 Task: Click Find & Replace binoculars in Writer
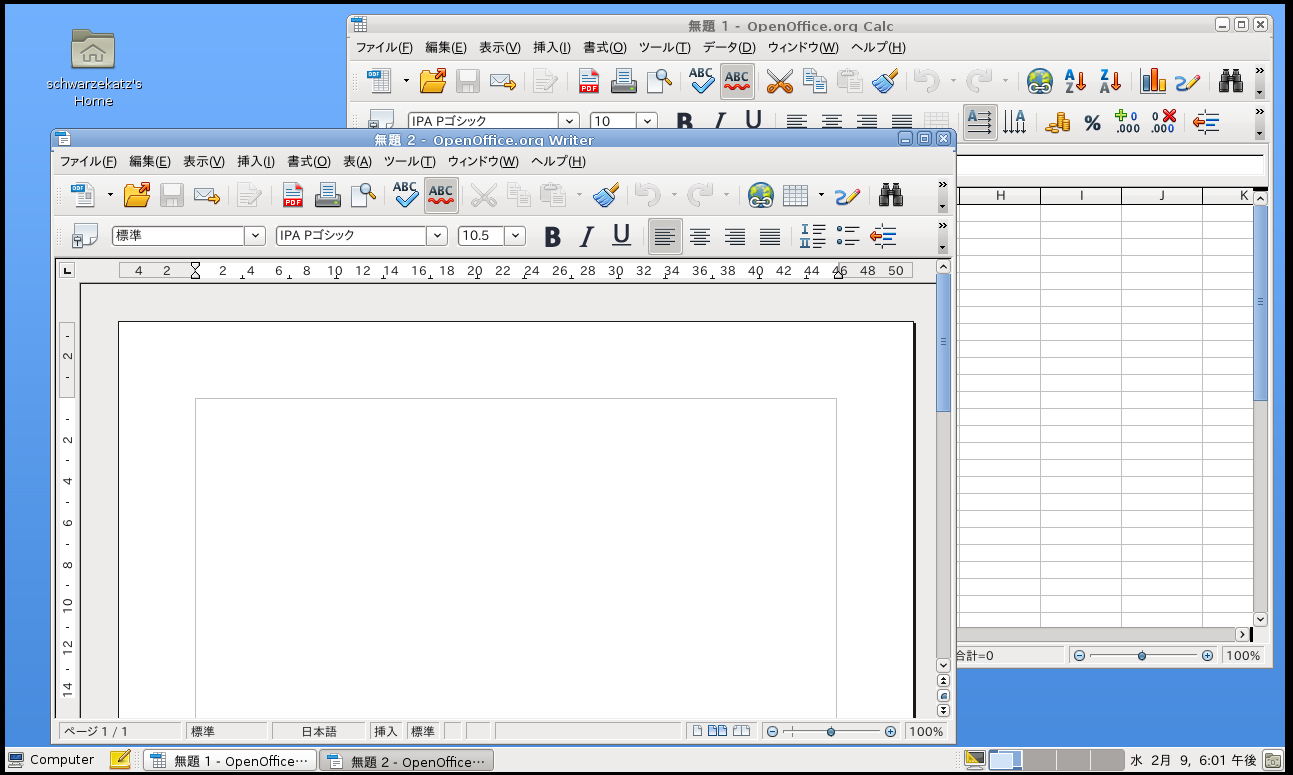(x=890, y=194)
